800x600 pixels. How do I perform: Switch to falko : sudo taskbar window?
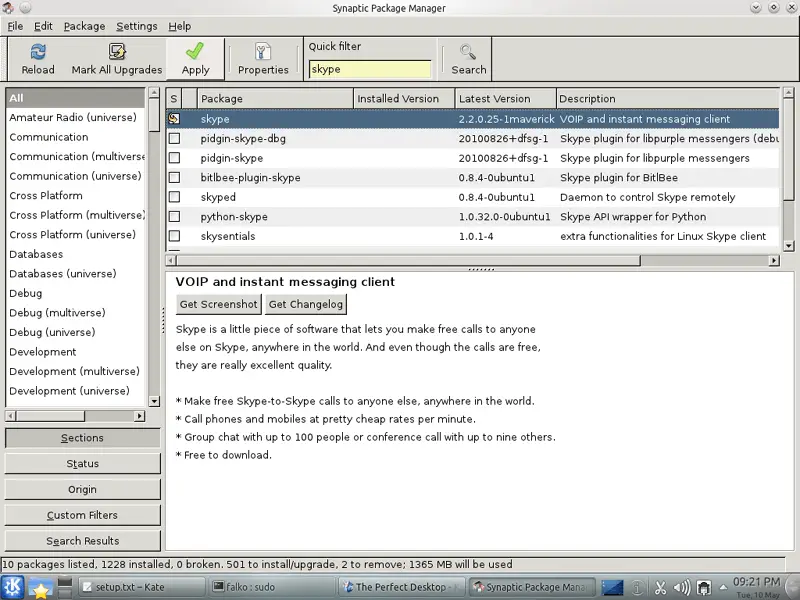coord(273,587)
